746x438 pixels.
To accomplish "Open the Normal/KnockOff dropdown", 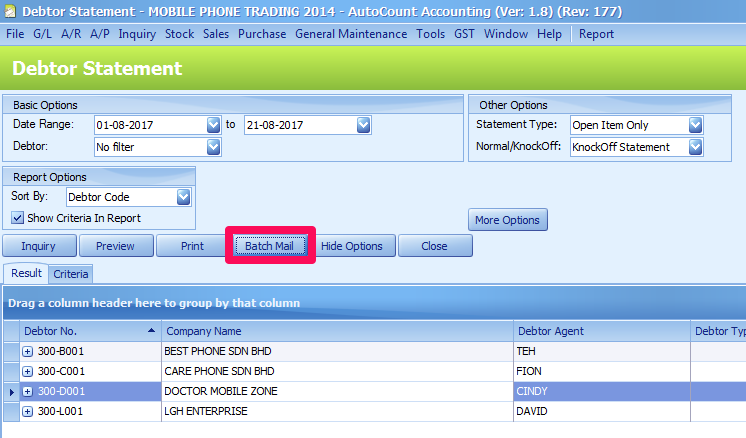I will point(695,147).
